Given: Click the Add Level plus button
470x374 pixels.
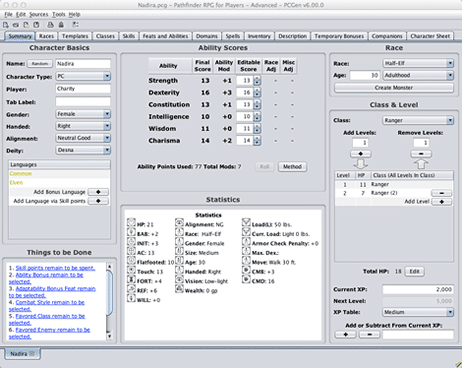Looking at the screenshot, I should click(x=442, y=202).
